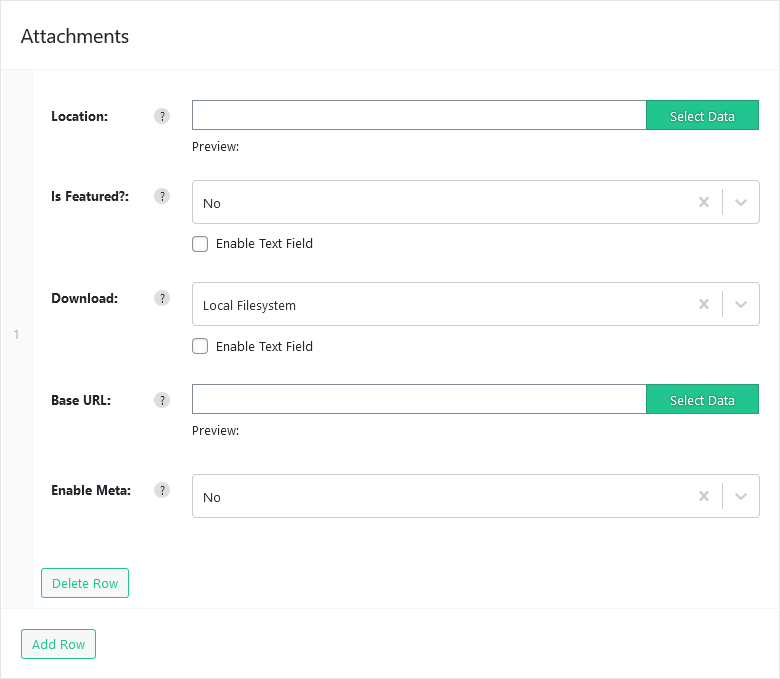Expand the Enable Meta dropdown arrow
This screenshot has height=679, width=780.
coord(741,496)
